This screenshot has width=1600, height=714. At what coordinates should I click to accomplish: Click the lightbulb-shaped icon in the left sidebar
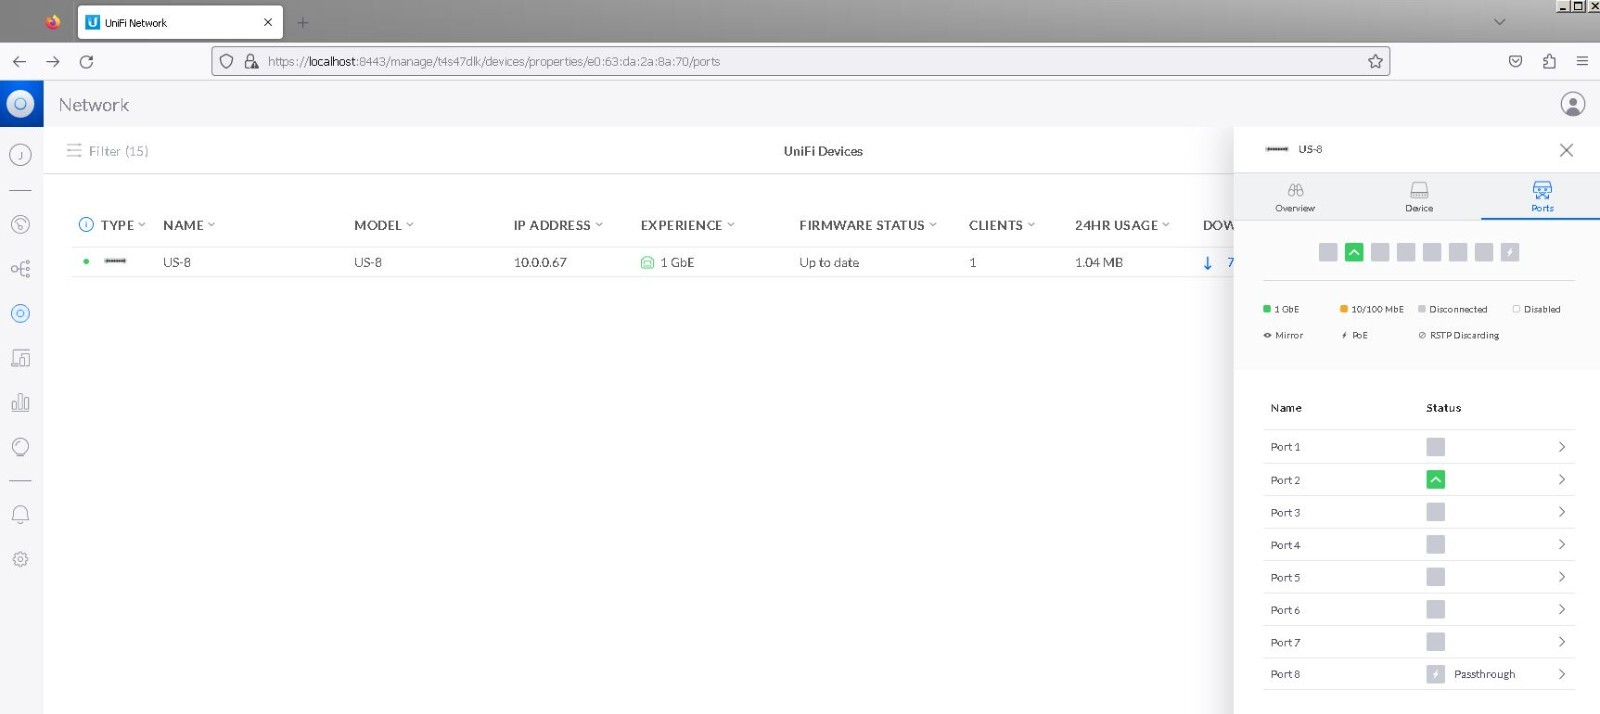(x=20, y=447)
